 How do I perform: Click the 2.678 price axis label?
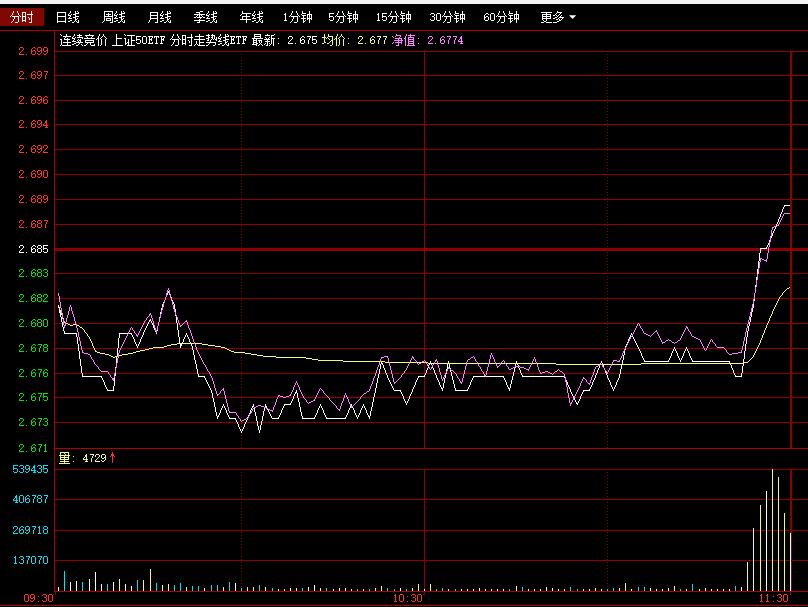pos(33,348)
